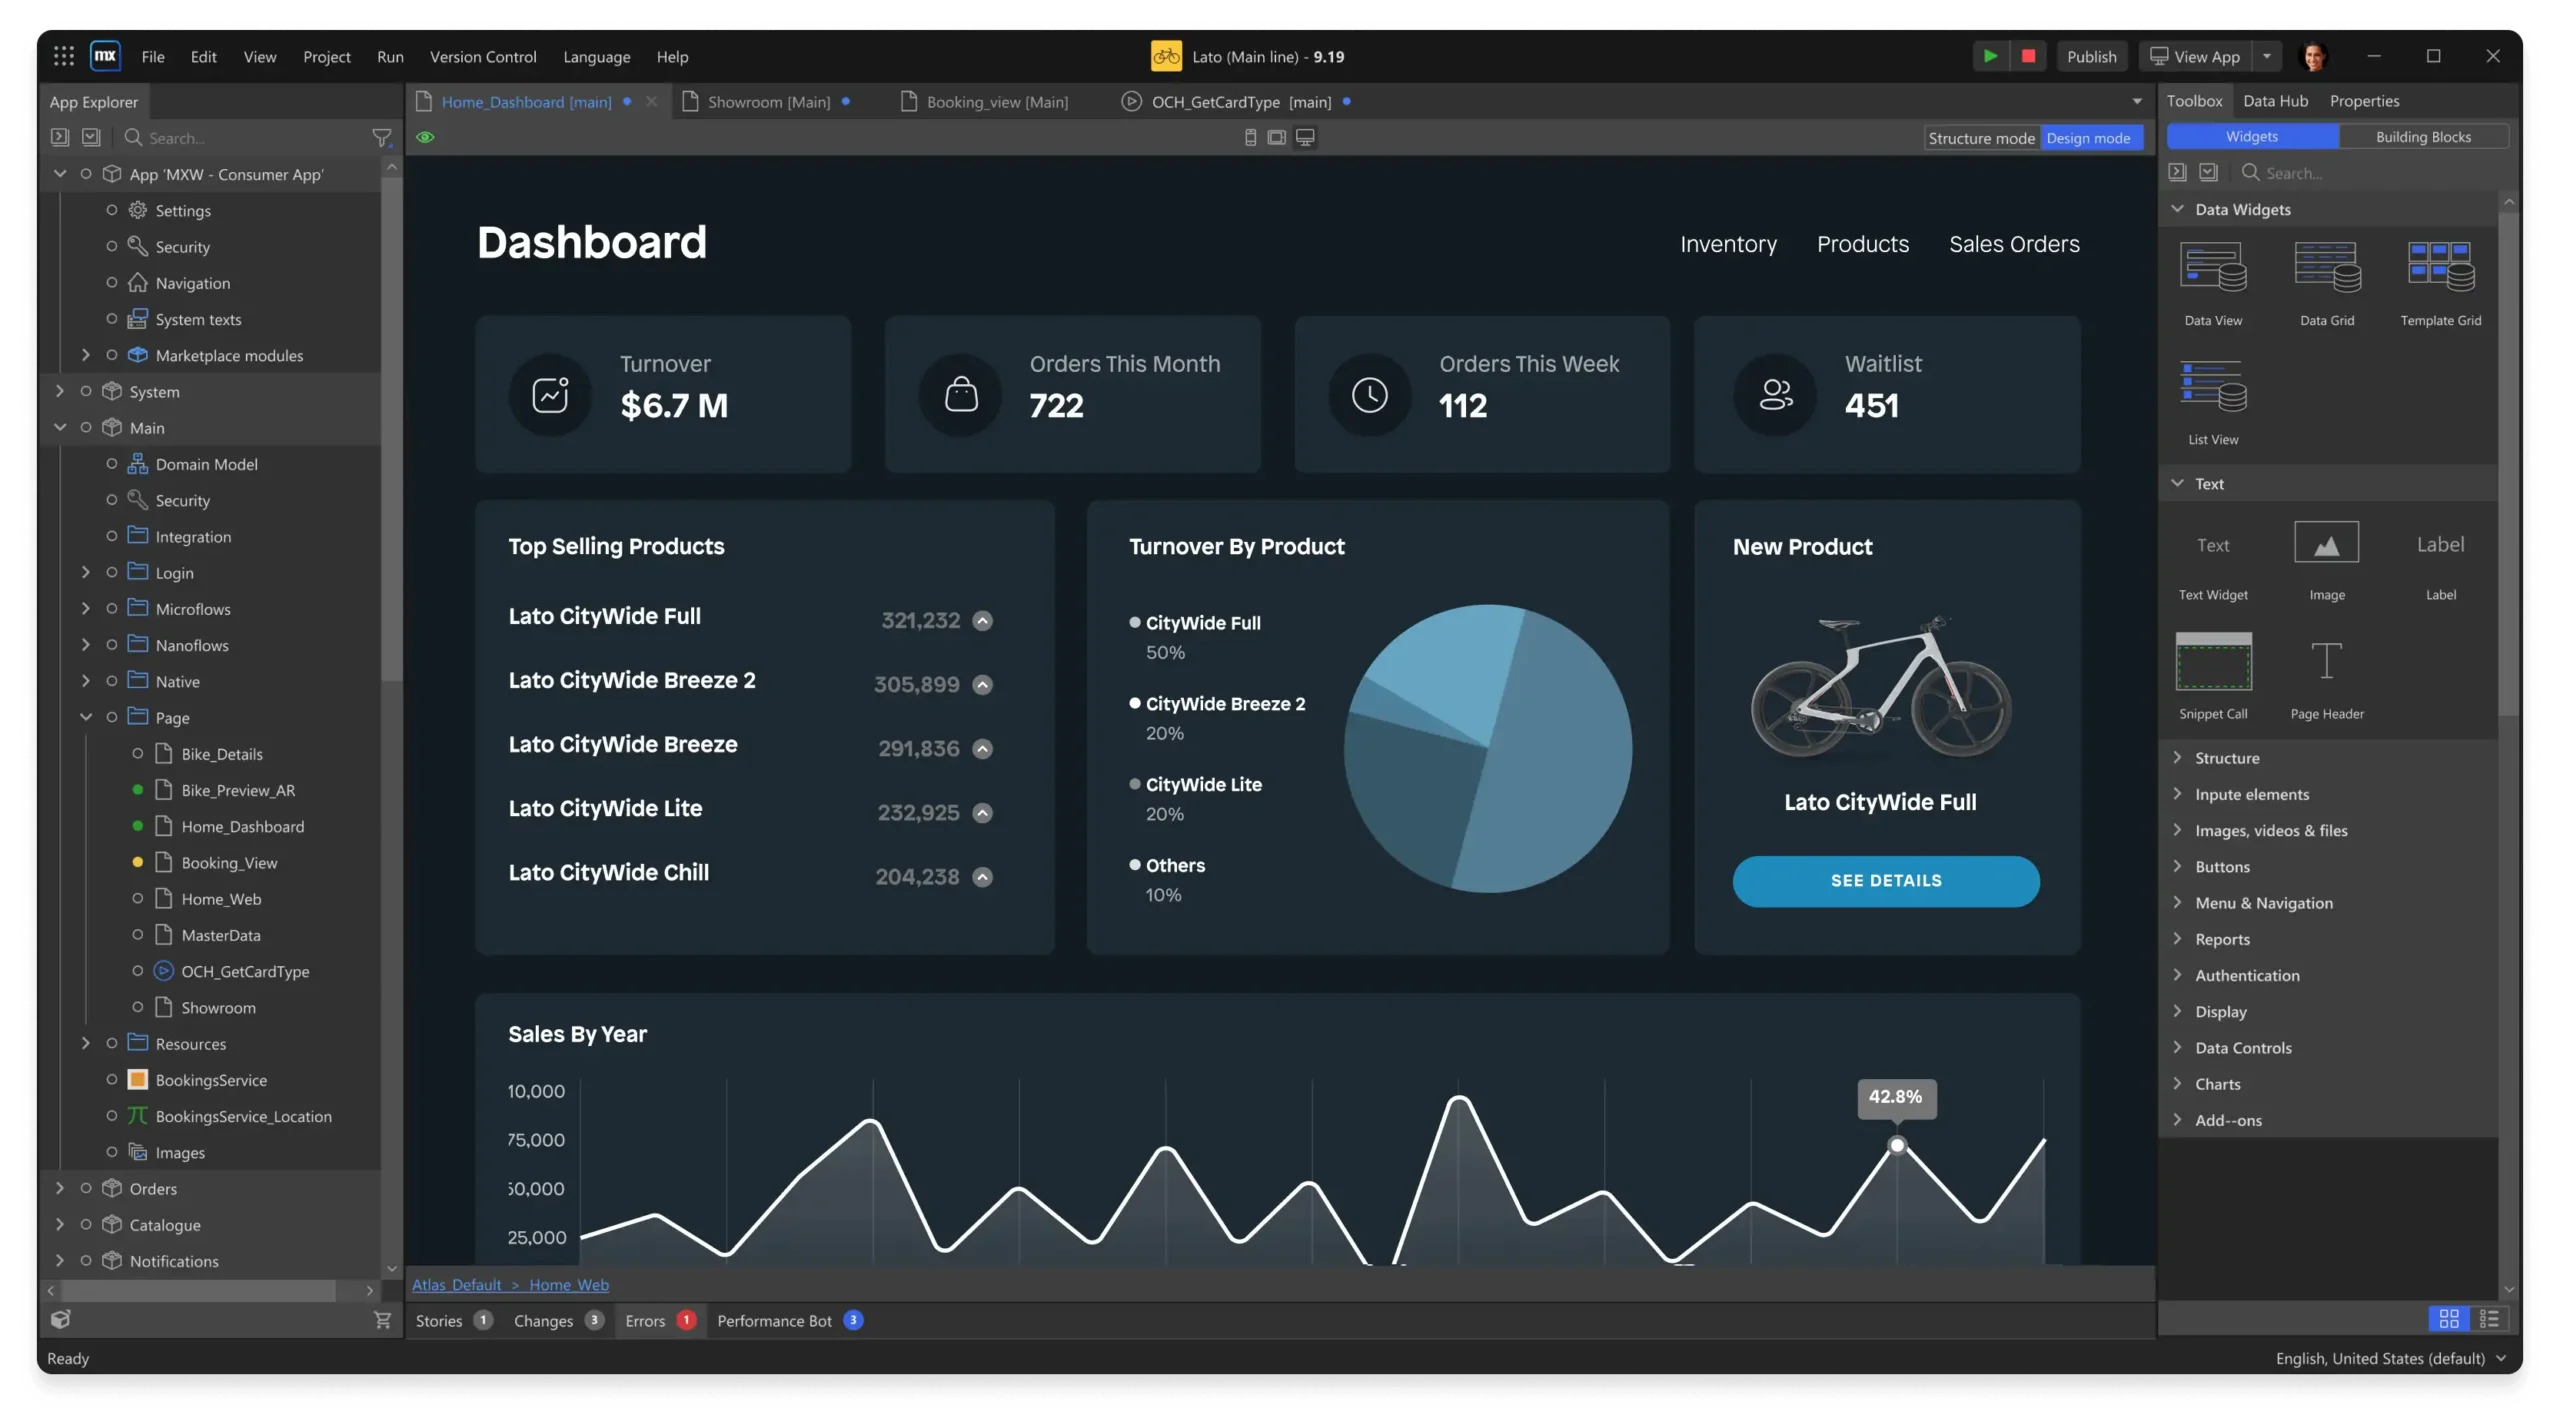Switch preview to phone device view

pos(1250,137)
